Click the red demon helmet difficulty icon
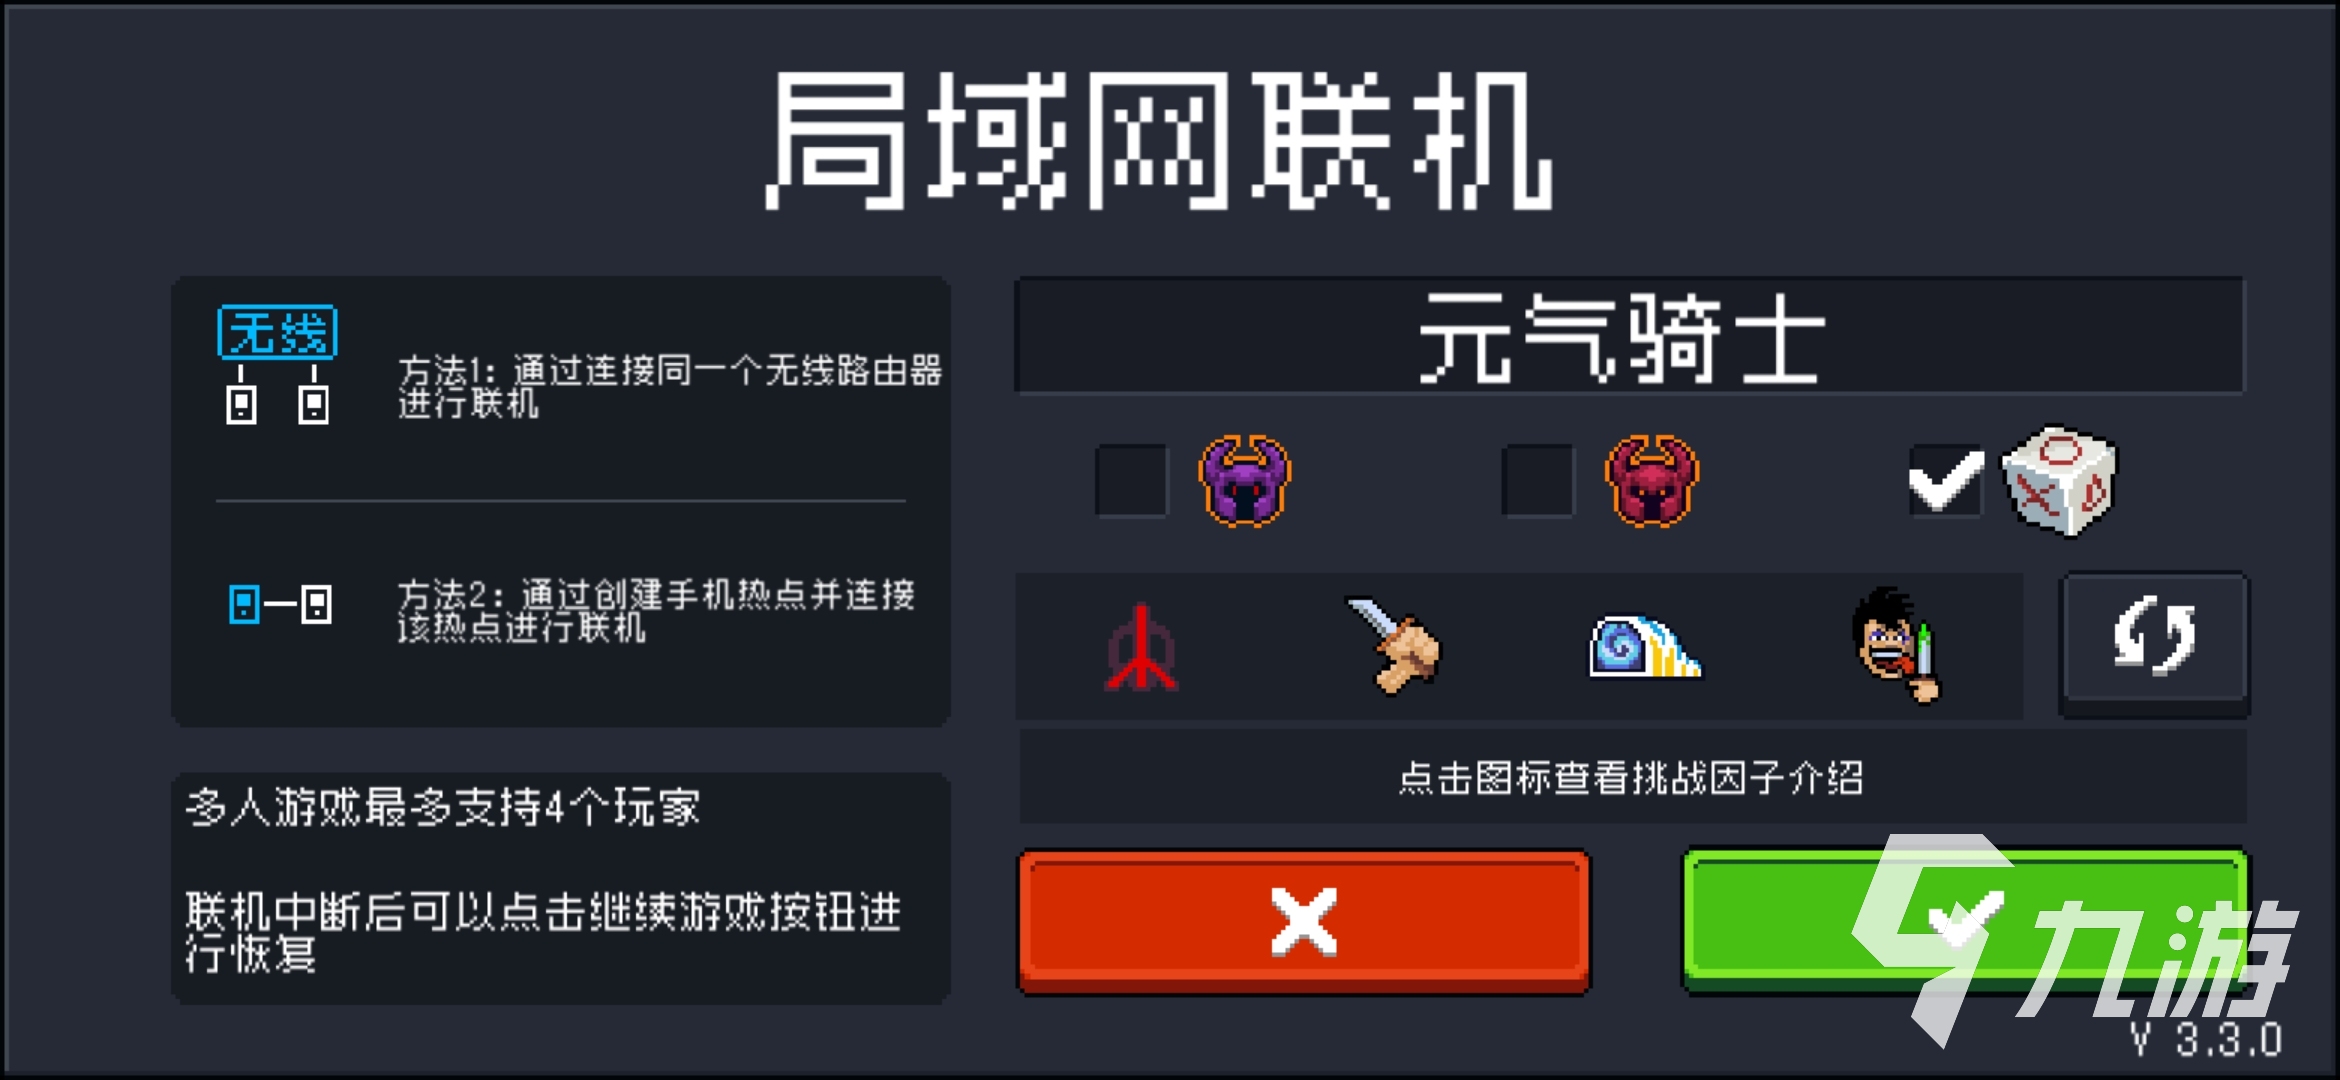 click(x=1651, y=480)
